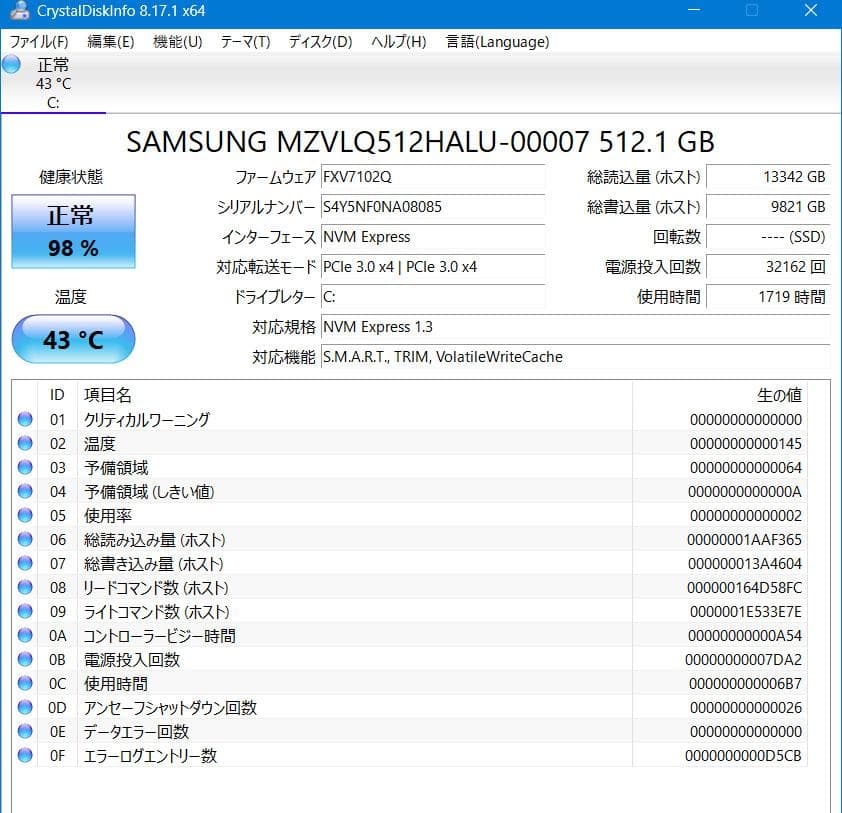Click the blue indicator on the 電源投入回数 row
The image size is (842, 813).
click(24, 659)
